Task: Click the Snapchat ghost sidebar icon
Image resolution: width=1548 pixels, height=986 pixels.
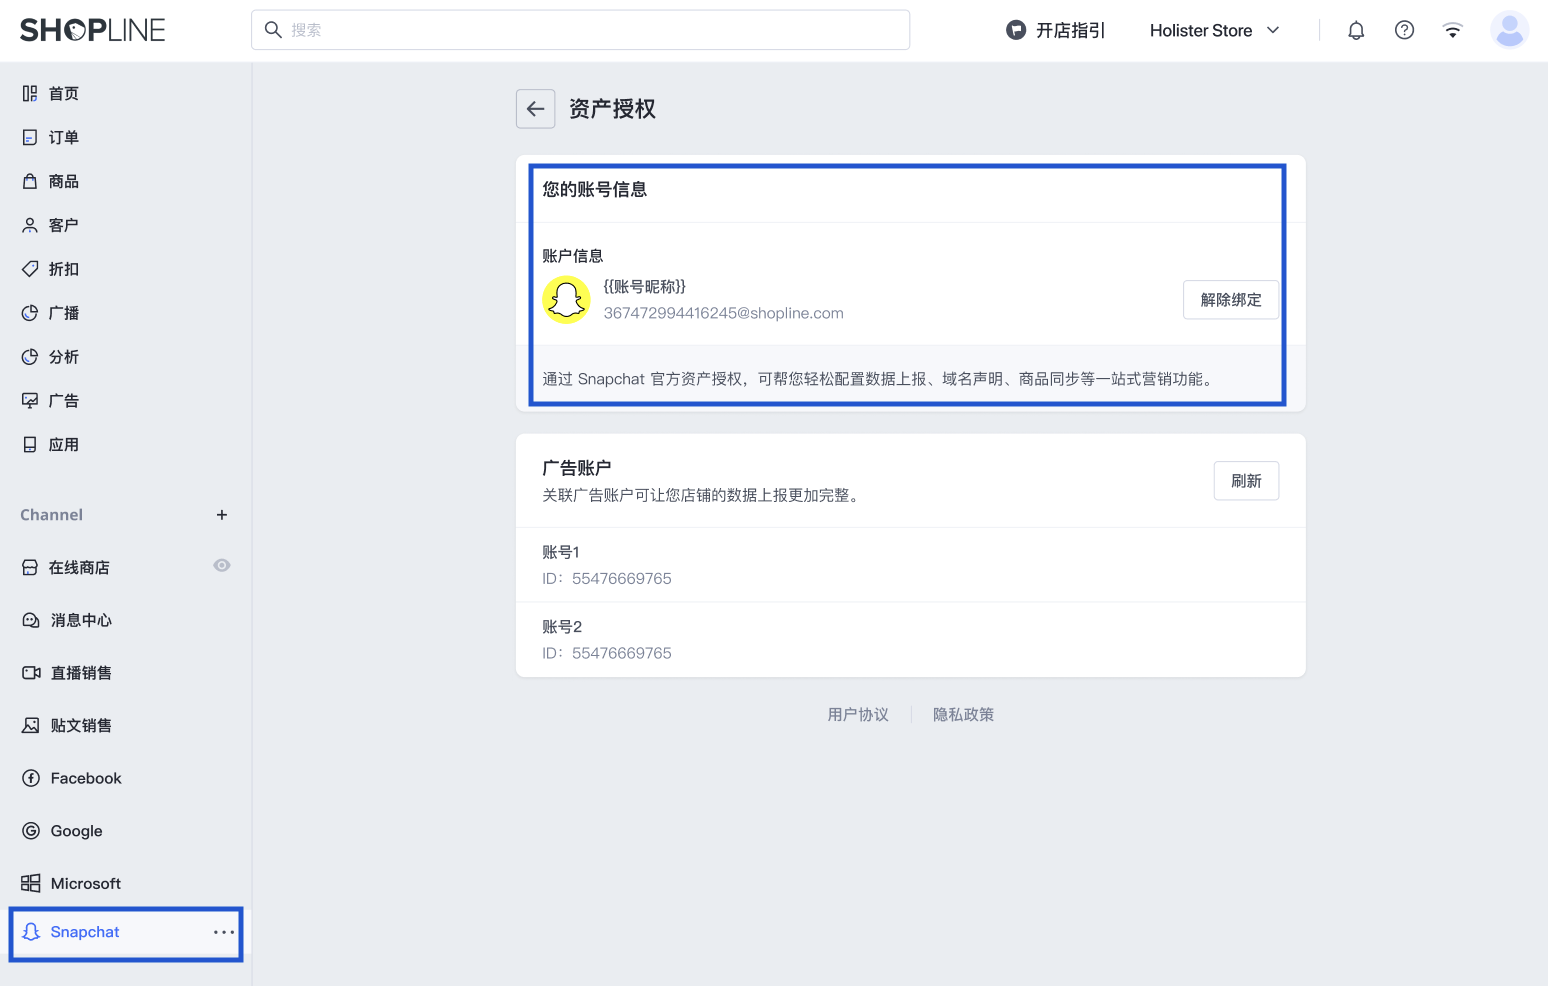Action: tap(31, 932)
